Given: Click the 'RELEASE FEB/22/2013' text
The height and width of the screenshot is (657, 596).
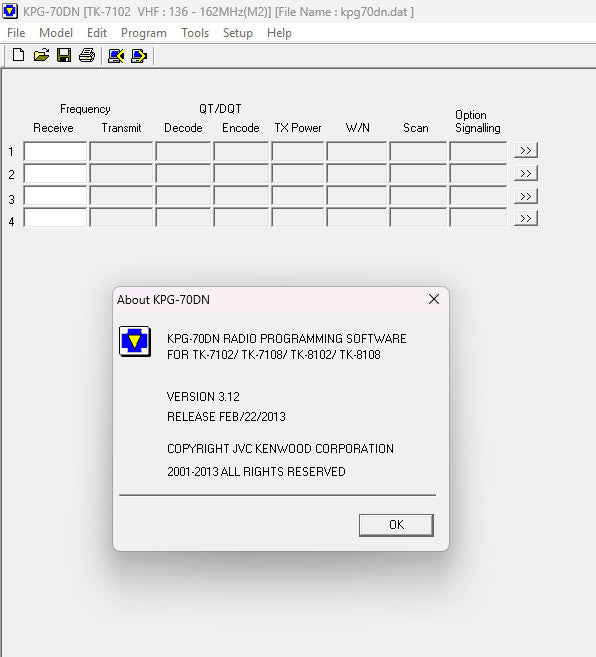Looking at the screenshot, I should coord(226,416).
